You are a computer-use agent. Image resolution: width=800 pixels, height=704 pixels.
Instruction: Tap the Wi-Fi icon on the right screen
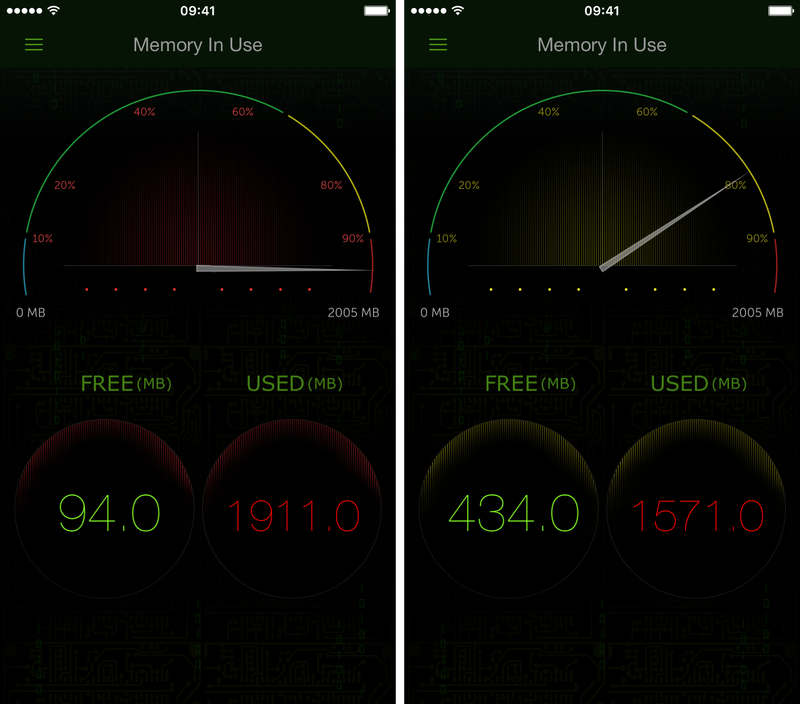[x=458, y=11]
